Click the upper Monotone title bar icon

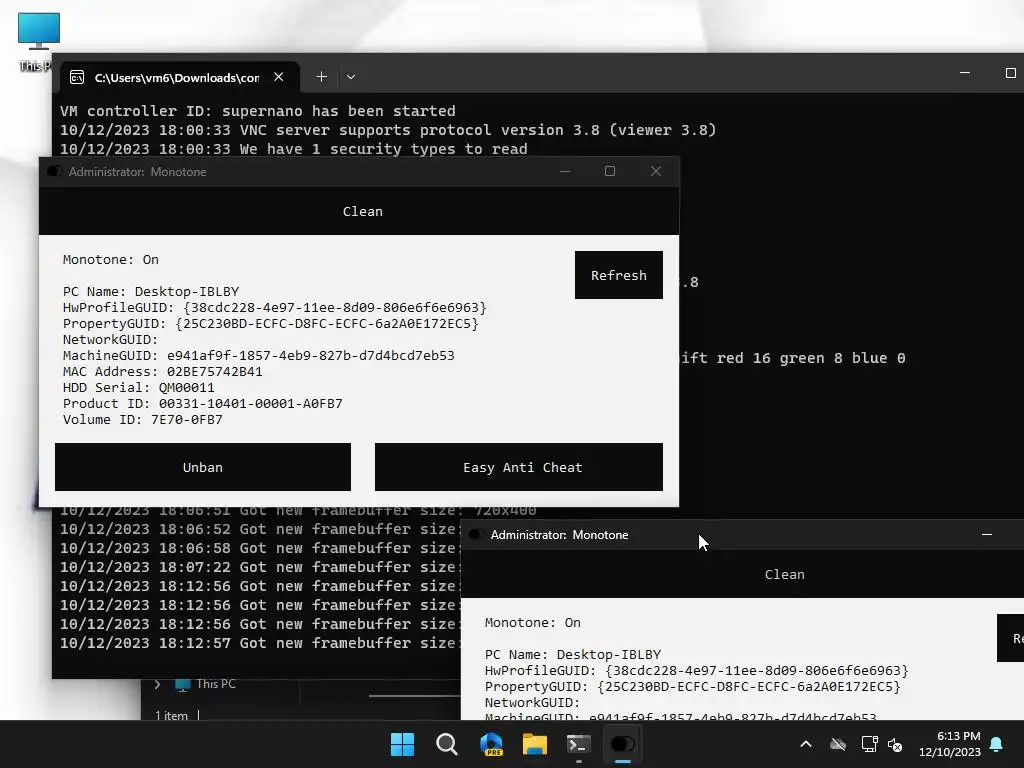[54, 171]
